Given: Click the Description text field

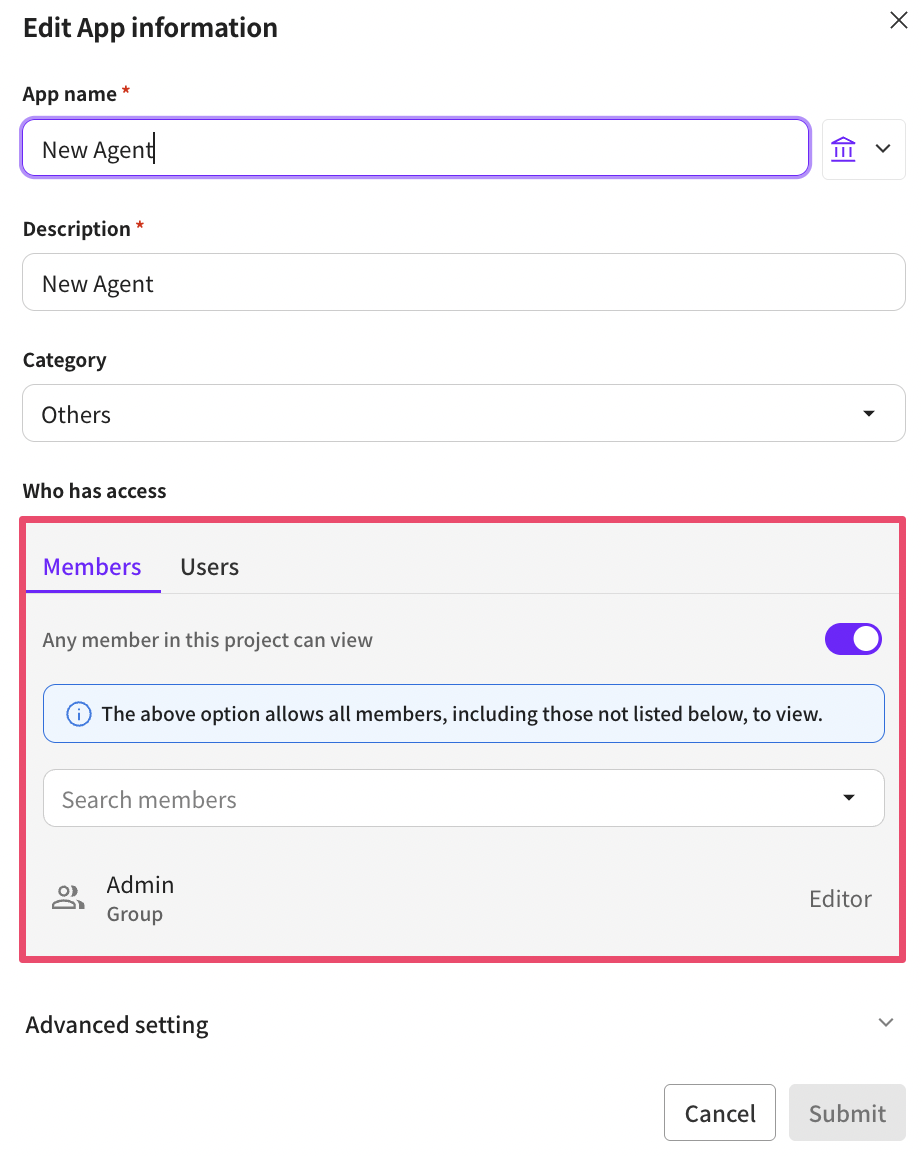Looking at the screenshot, I should (x=463, y=283).
